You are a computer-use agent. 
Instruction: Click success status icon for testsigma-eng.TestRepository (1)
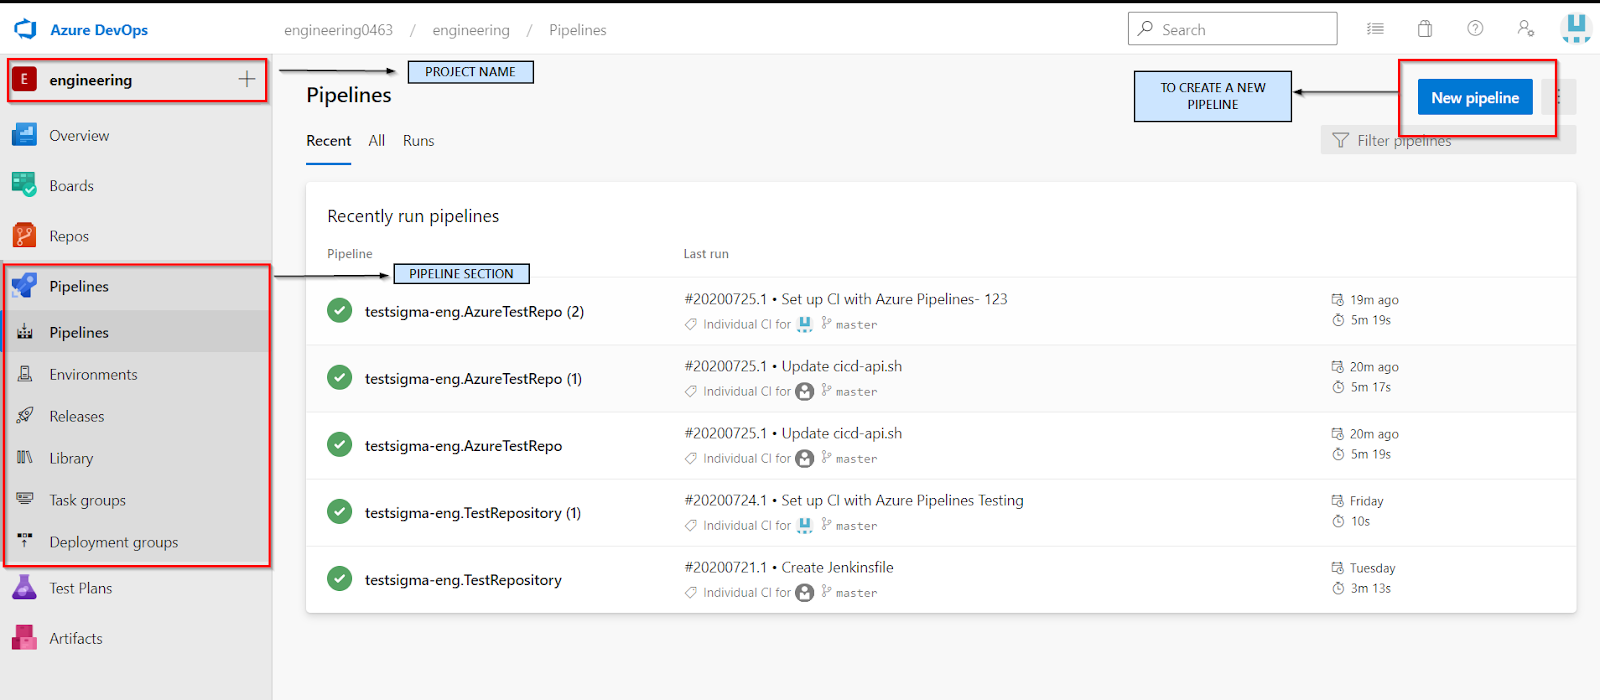340,512
